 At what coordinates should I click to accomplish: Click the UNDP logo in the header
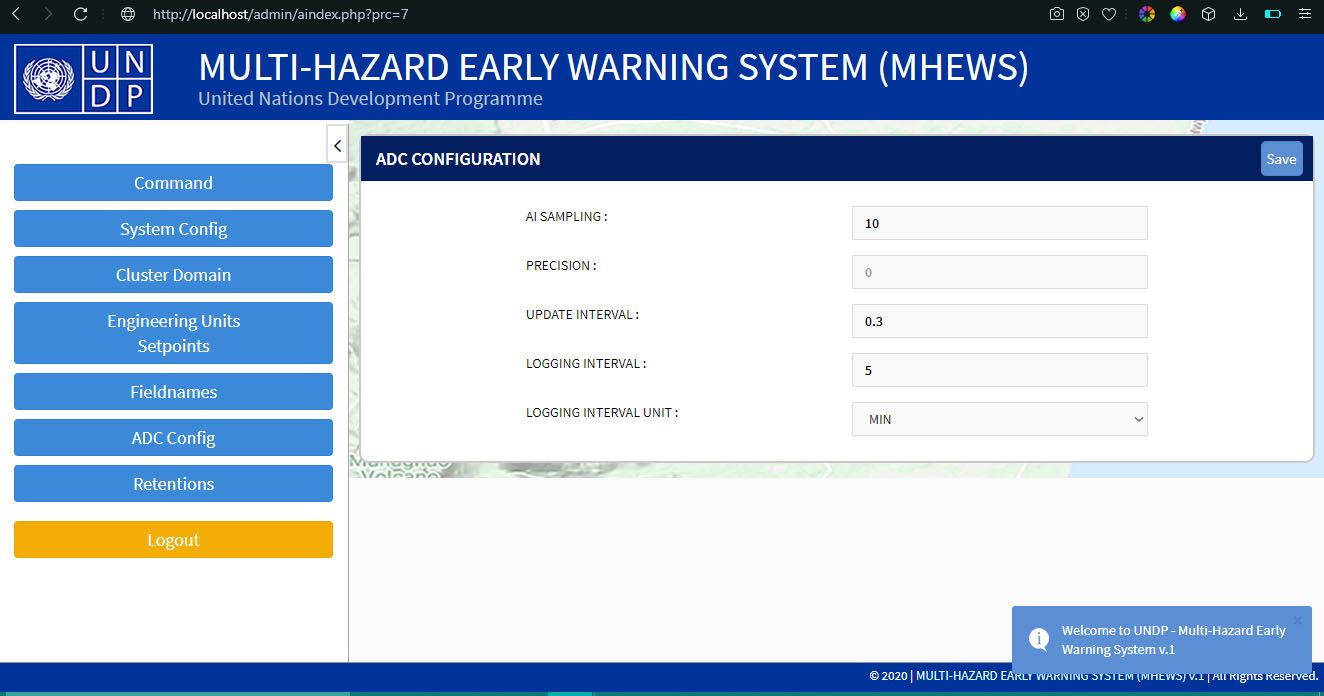tap(83, 78)
